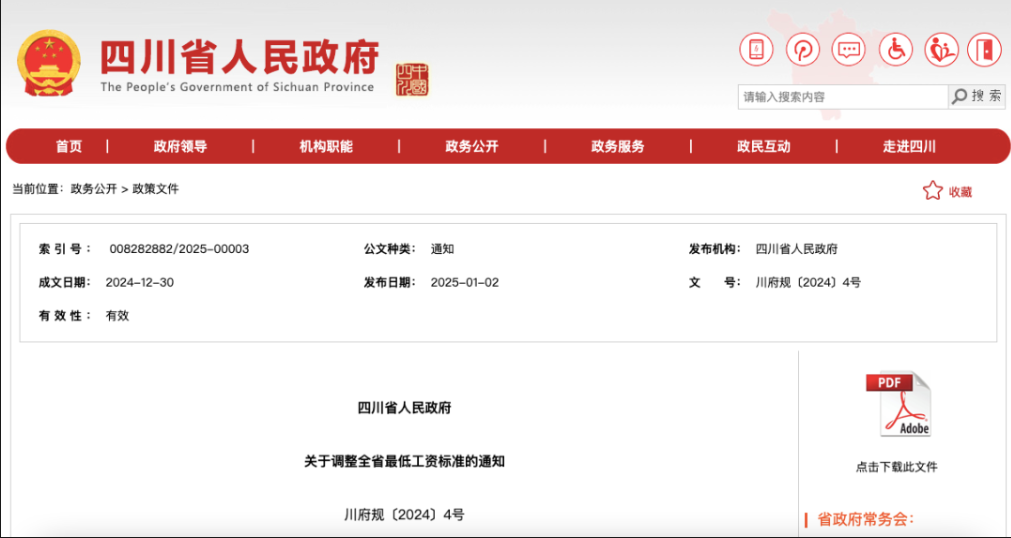The width and height of the screenshot is (1011, 538).
Task: Click the index number 008282882/2025-00003
Action: pyautogui.click(x=179, y=249)
